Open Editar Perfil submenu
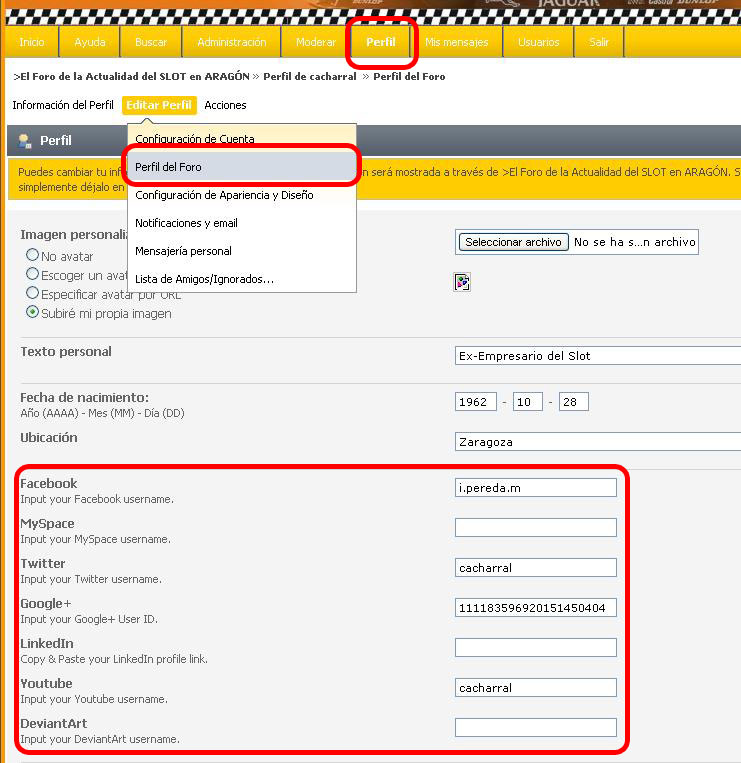The width and height of the screenshot is (741, 763). 159,105
